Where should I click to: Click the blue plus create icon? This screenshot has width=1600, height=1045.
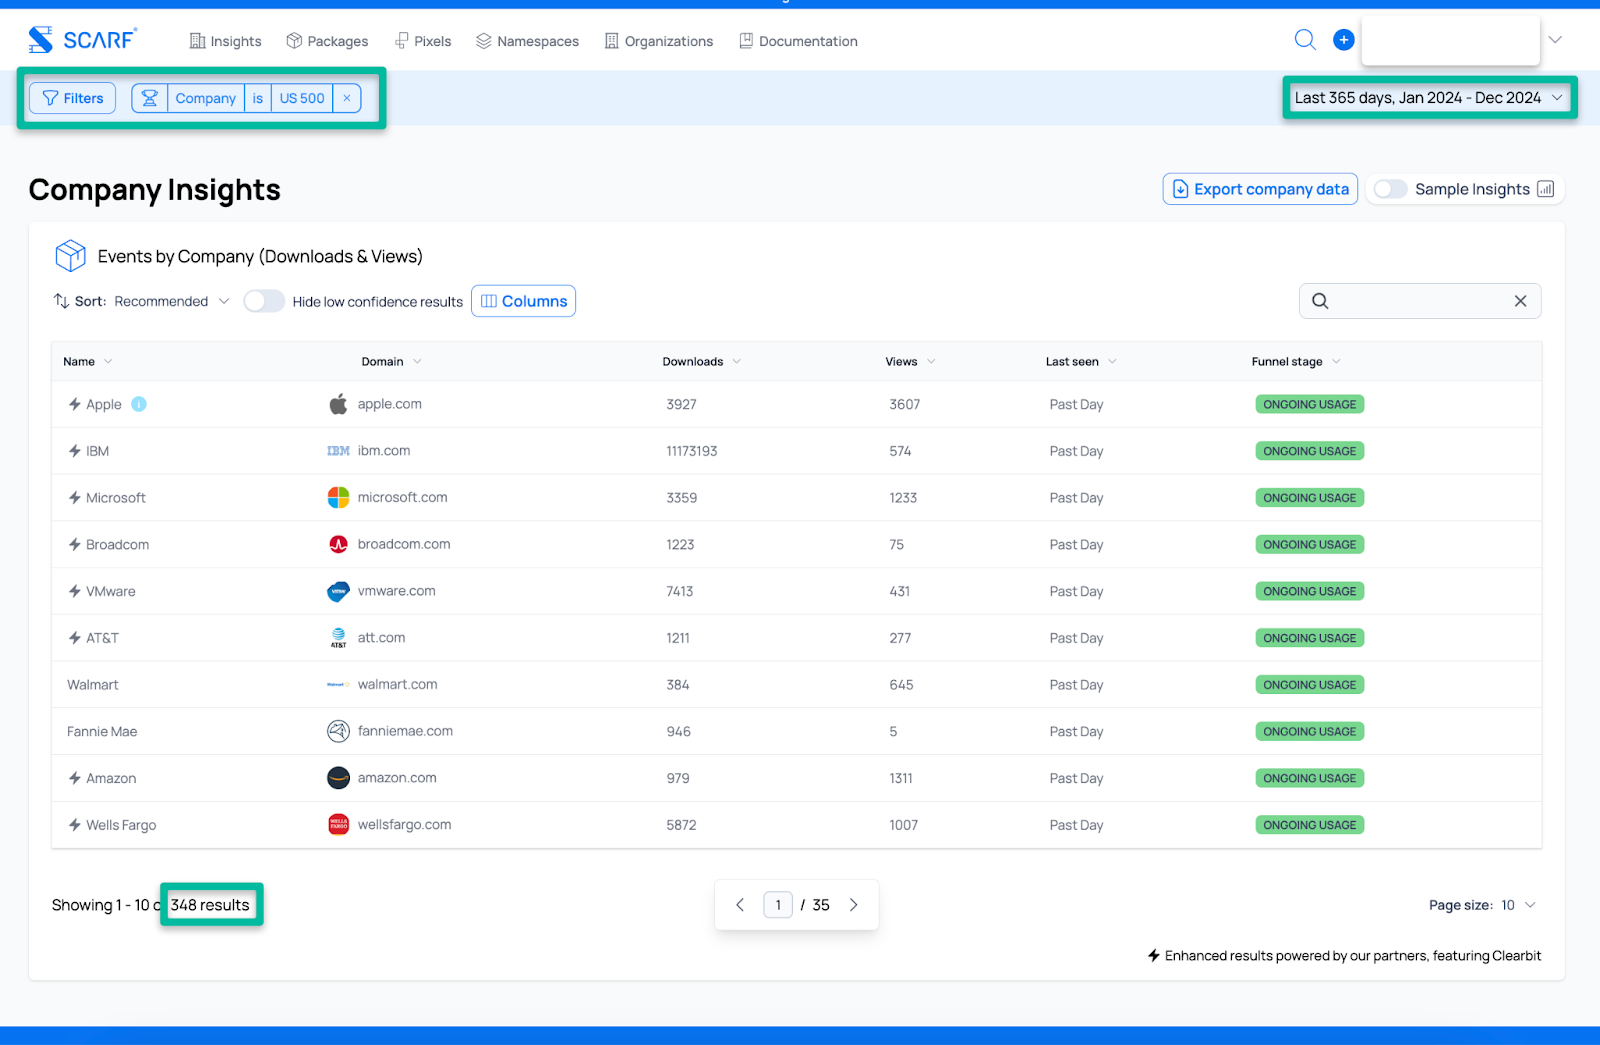click(x=1344, y=40)
